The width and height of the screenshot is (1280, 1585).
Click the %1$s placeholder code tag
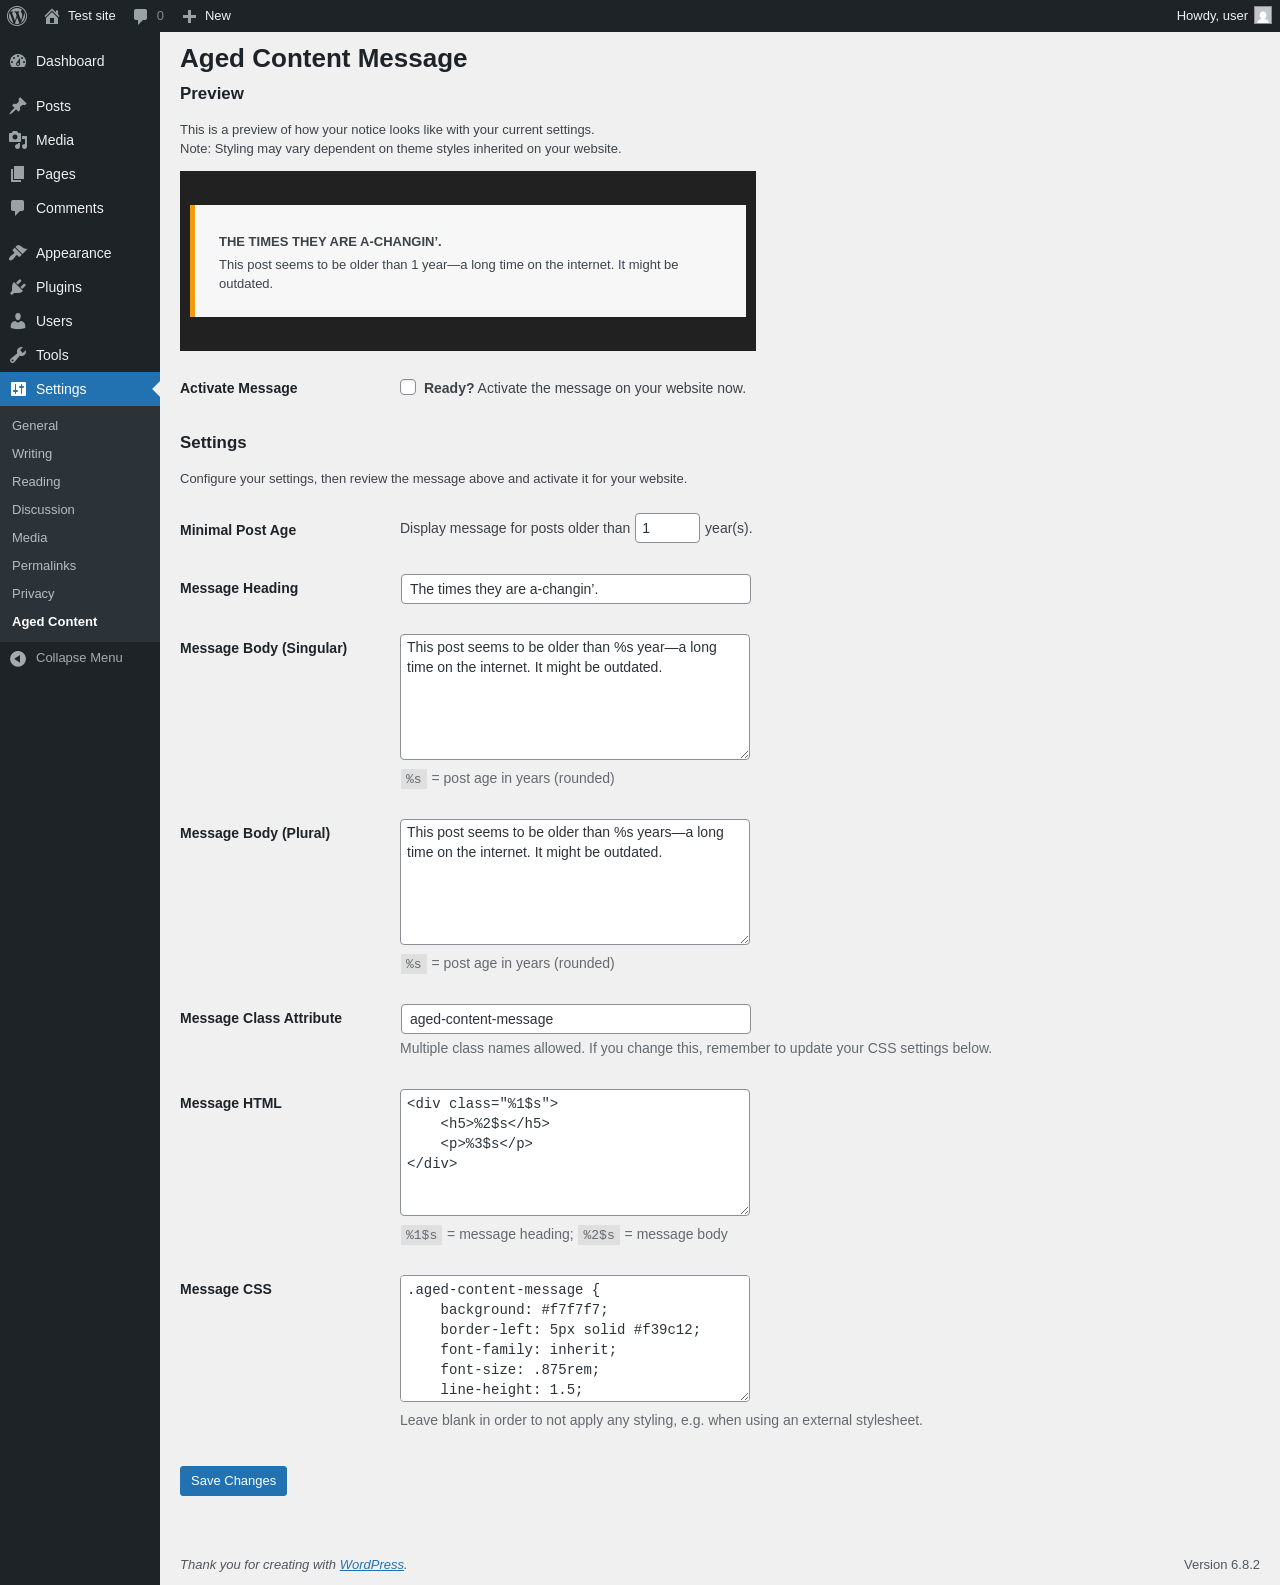tap(421, 1235)
